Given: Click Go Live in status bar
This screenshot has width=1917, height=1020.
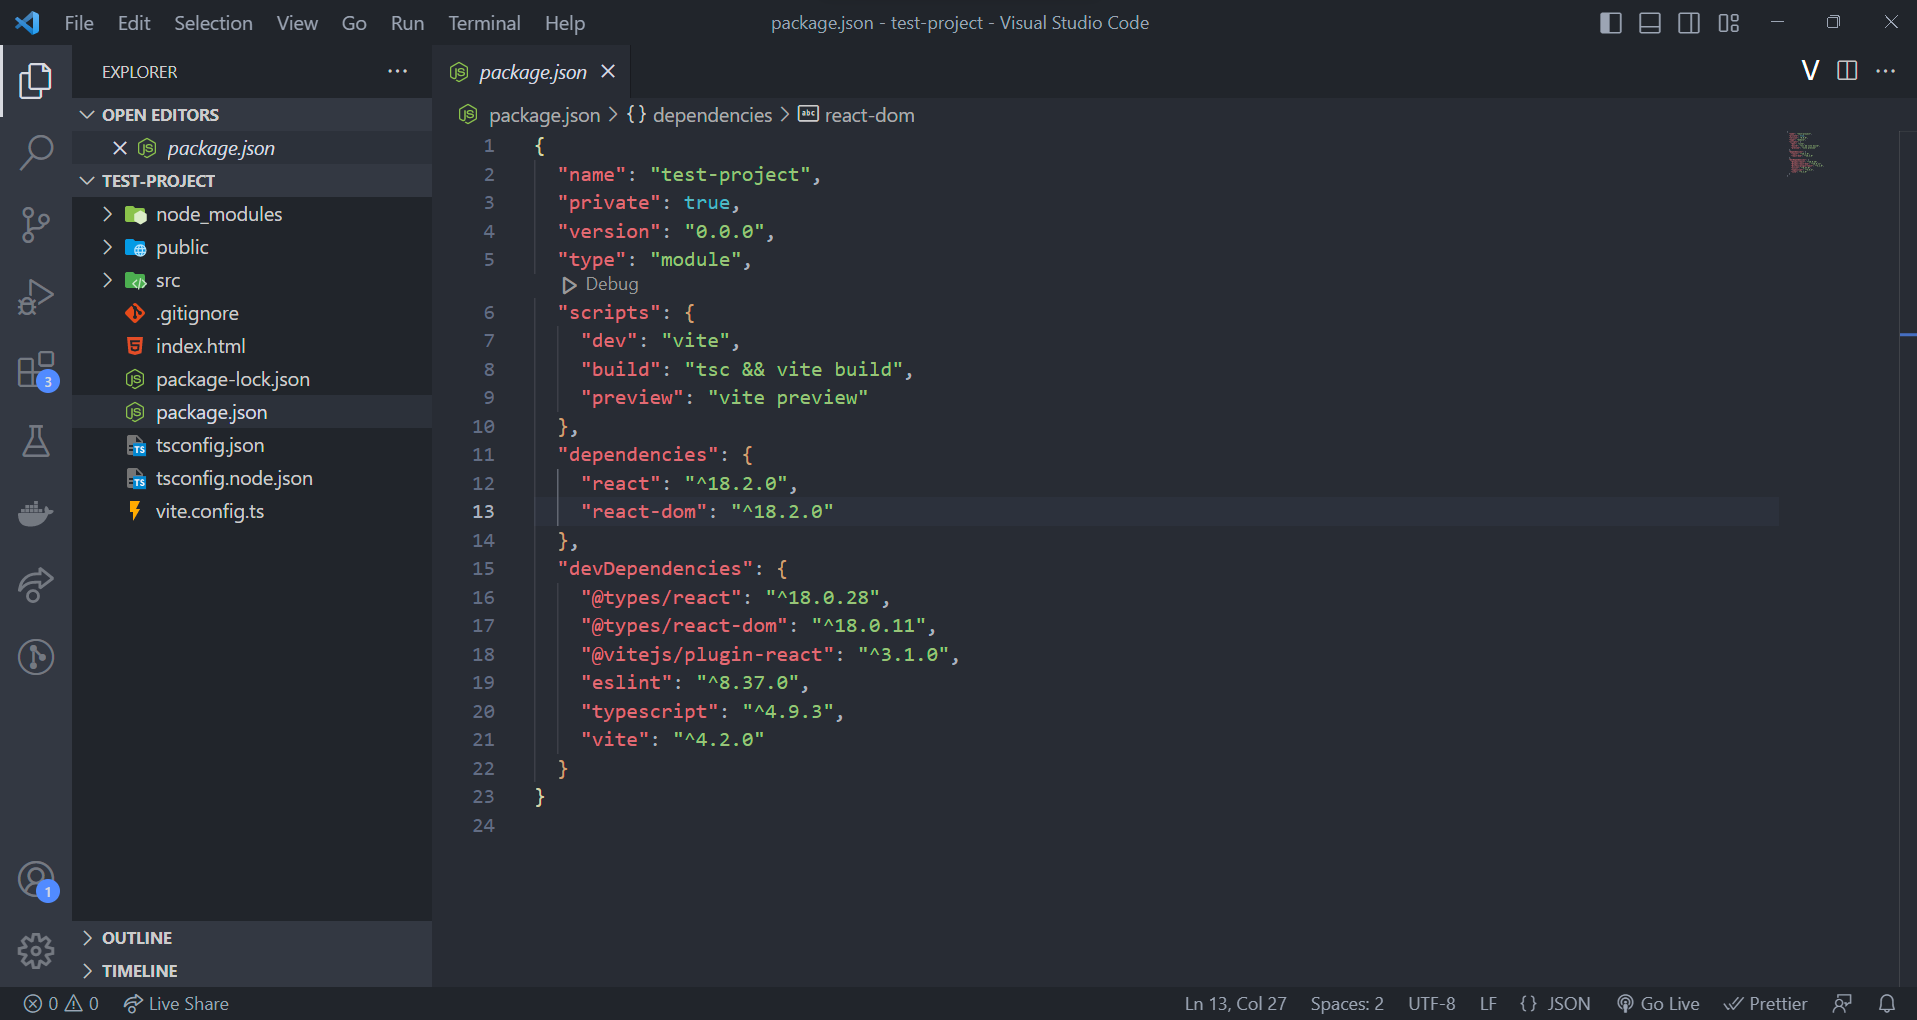Looking at the screenshot, I should [1658, 1003].
